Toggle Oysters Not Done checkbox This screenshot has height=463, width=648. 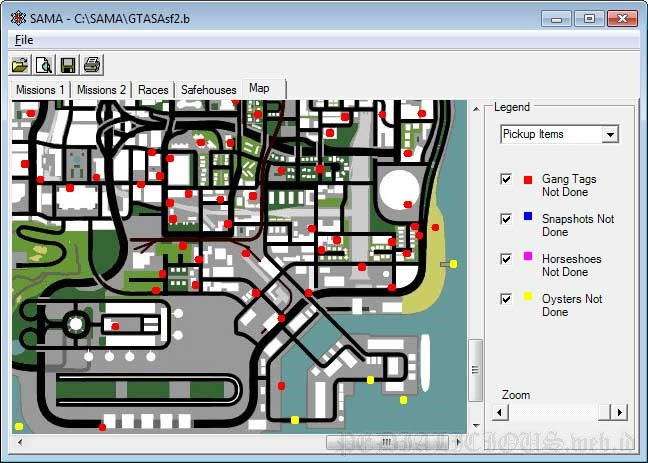click(506, 298)
